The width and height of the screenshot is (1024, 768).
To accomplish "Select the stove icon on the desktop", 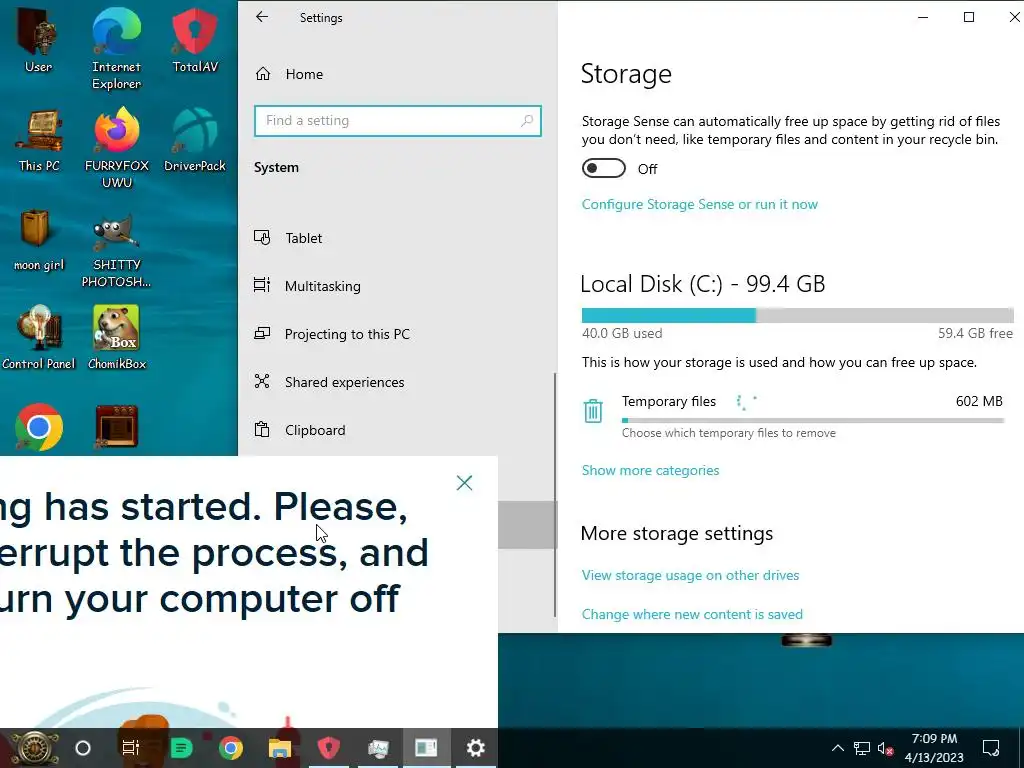I will [x=116, y=426].
